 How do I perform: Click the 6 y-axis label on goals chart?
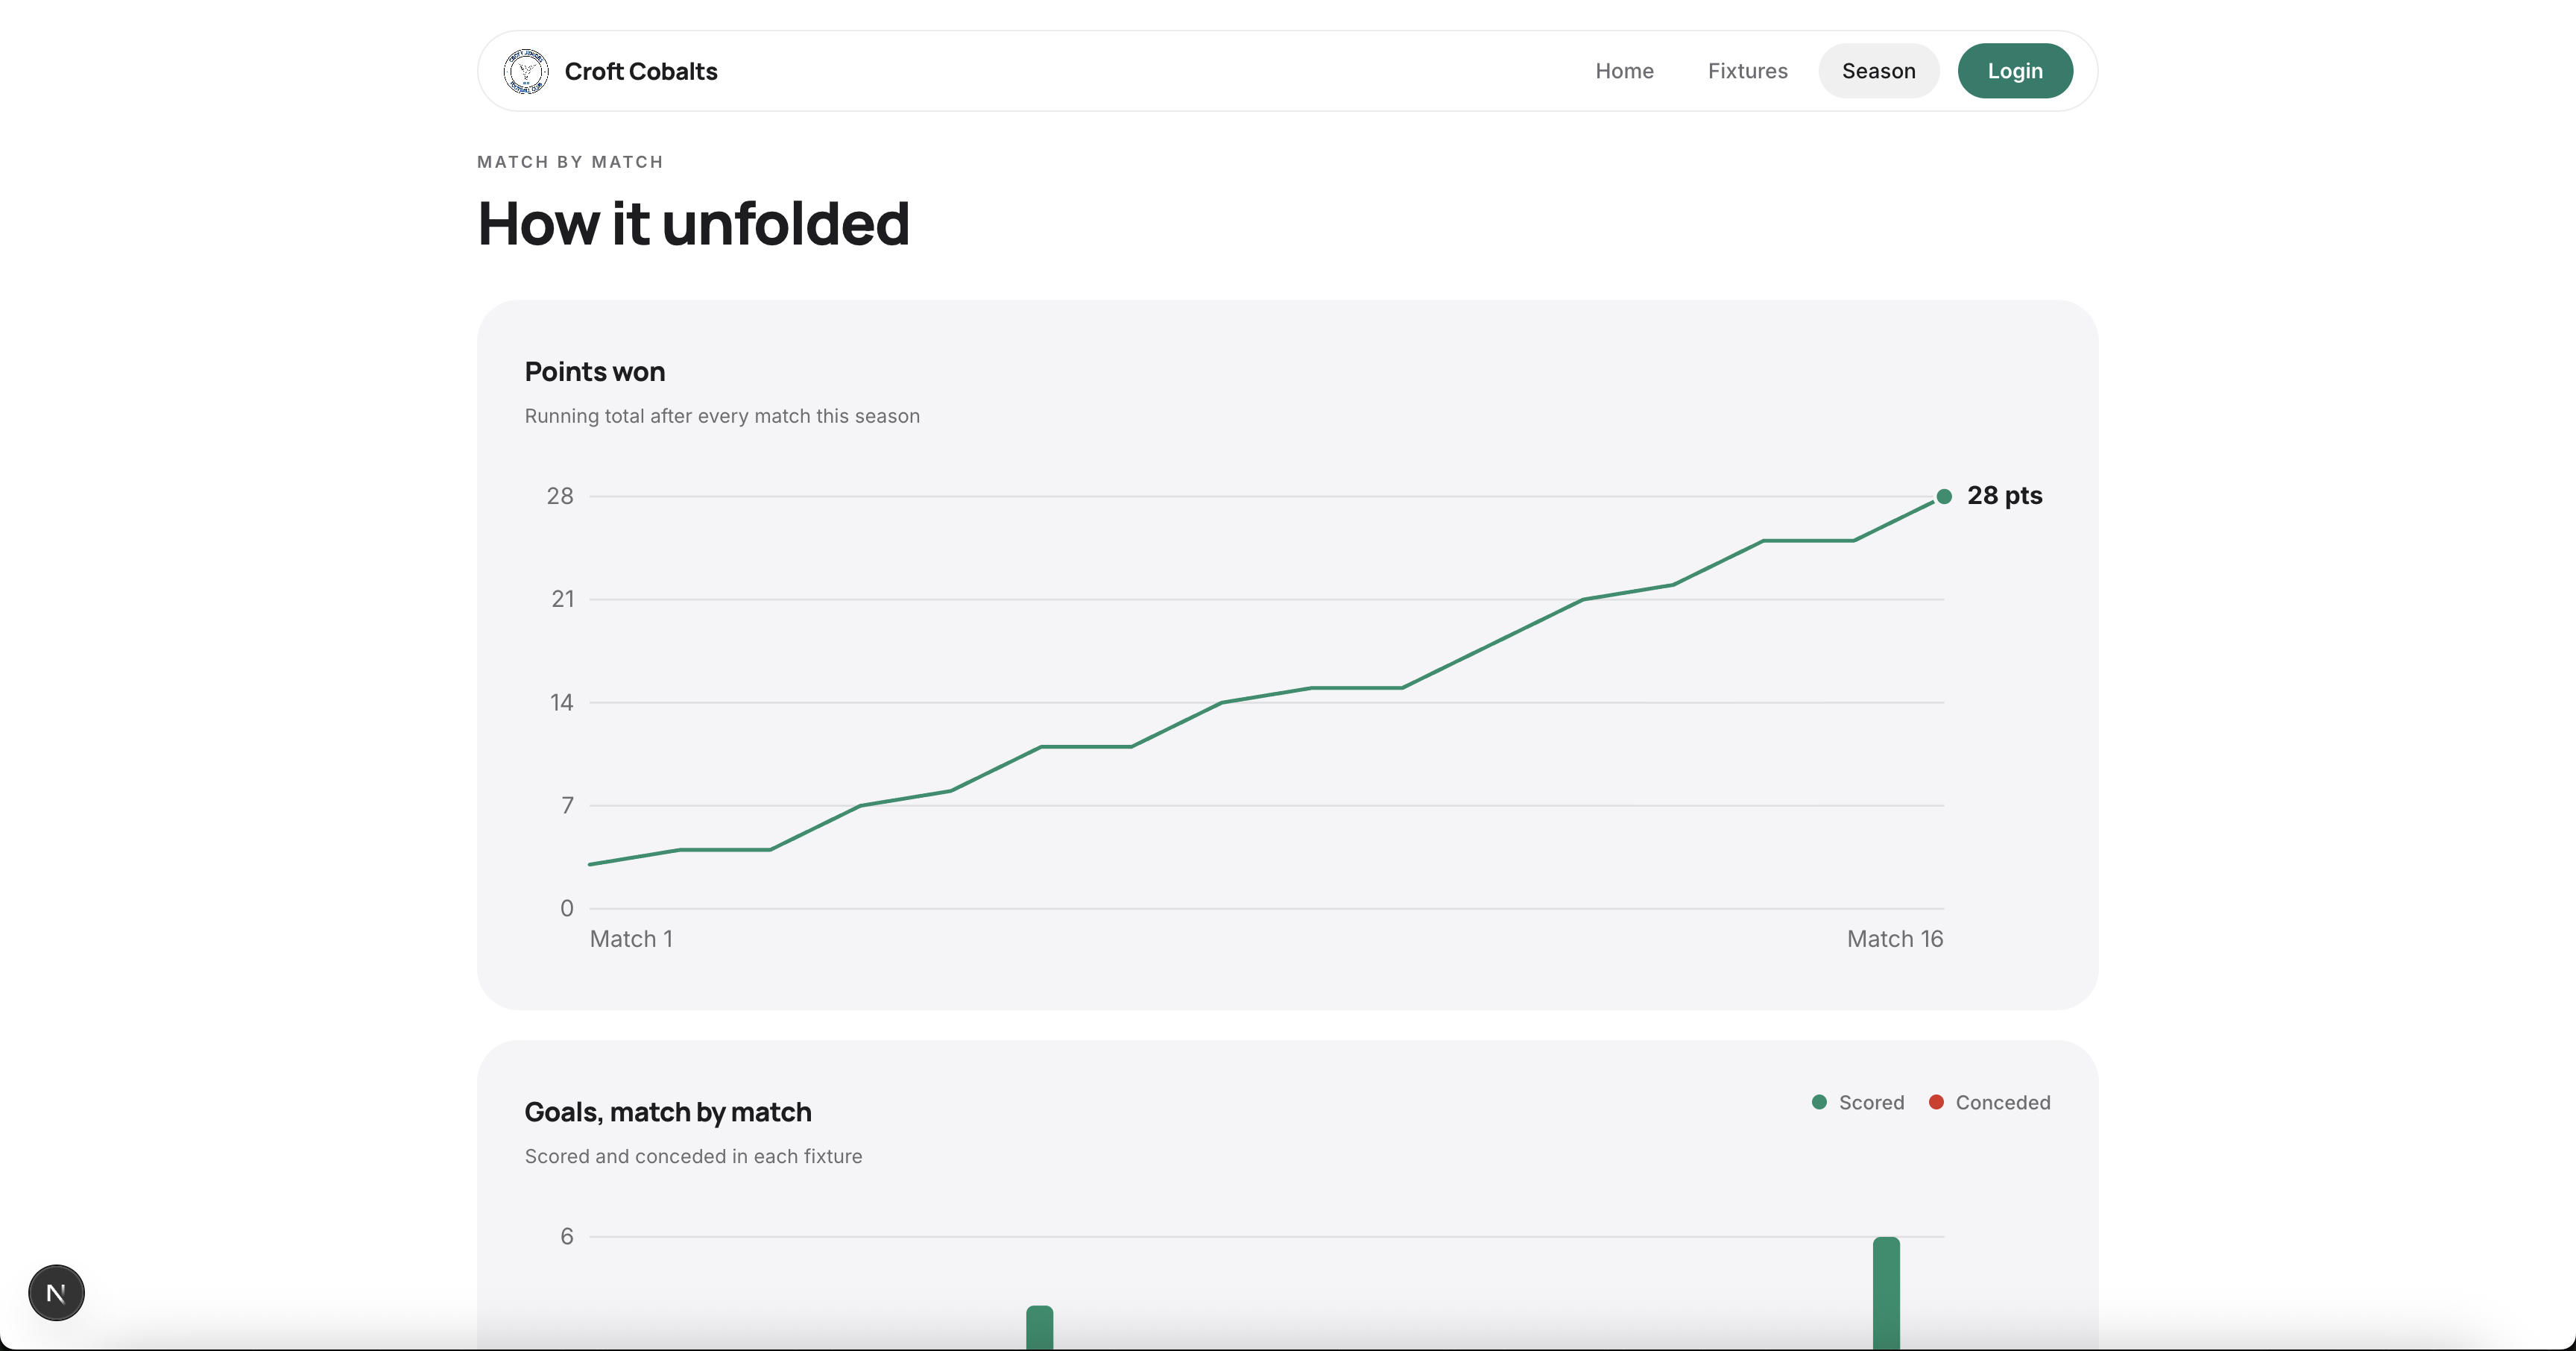tap(567, 1237)
